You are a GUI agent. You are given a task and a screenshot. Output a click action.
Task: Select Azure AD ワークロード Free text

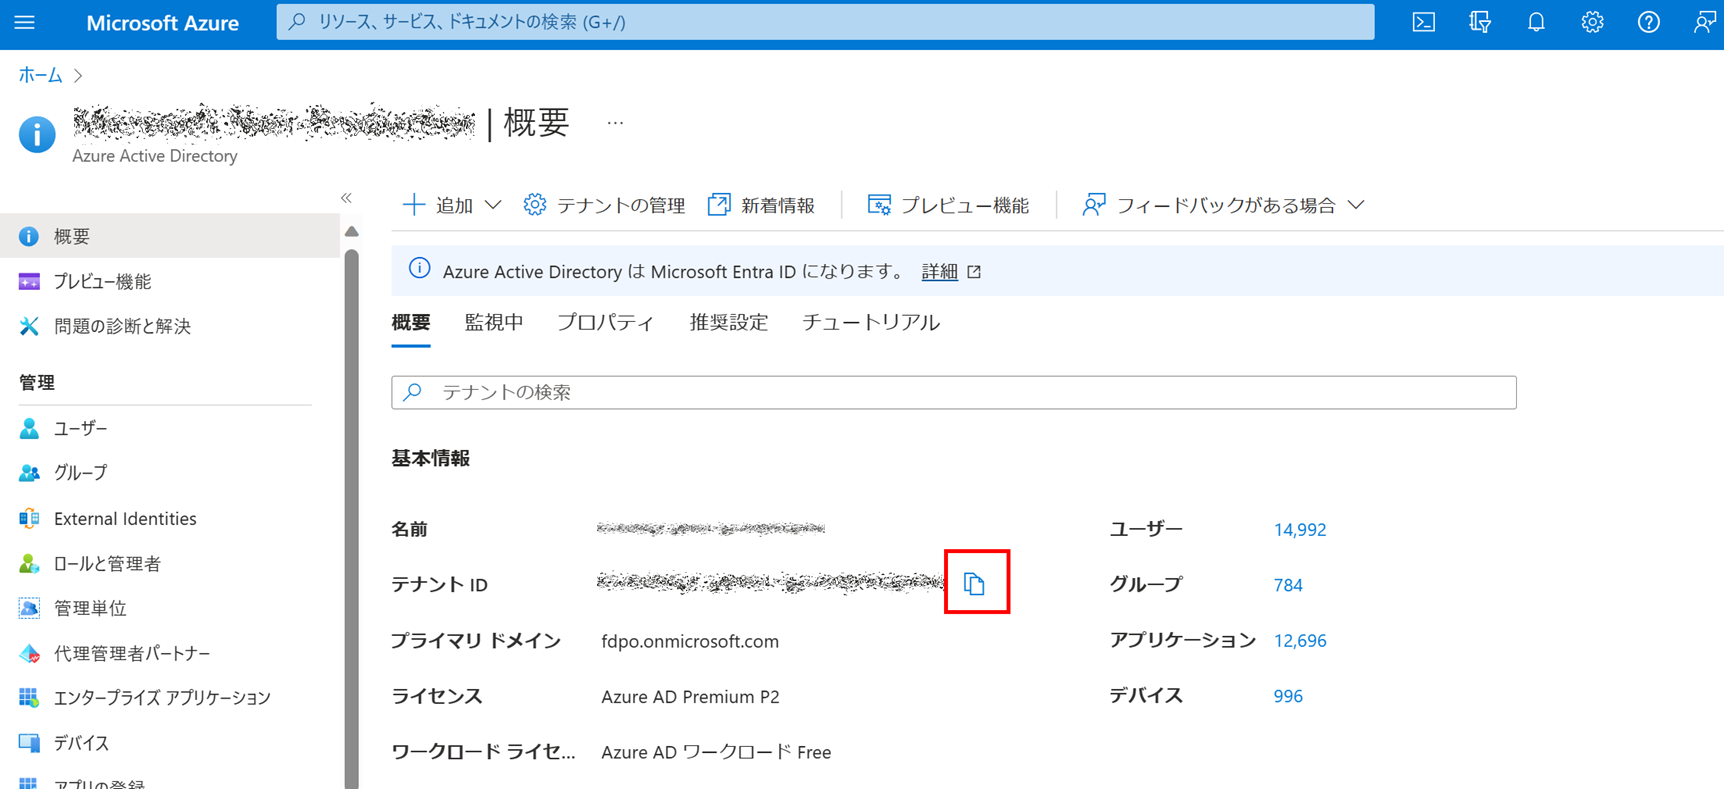(716, 752)
